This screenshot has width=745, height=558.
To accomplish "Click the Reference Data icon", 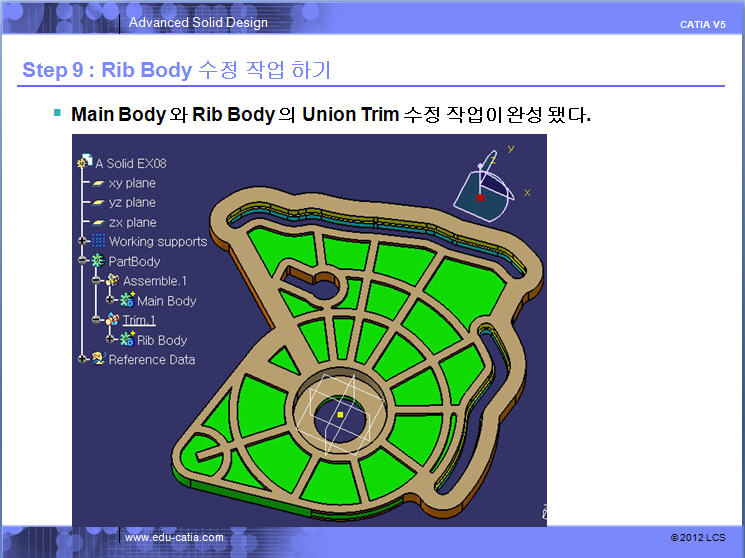I will point(98,359).
